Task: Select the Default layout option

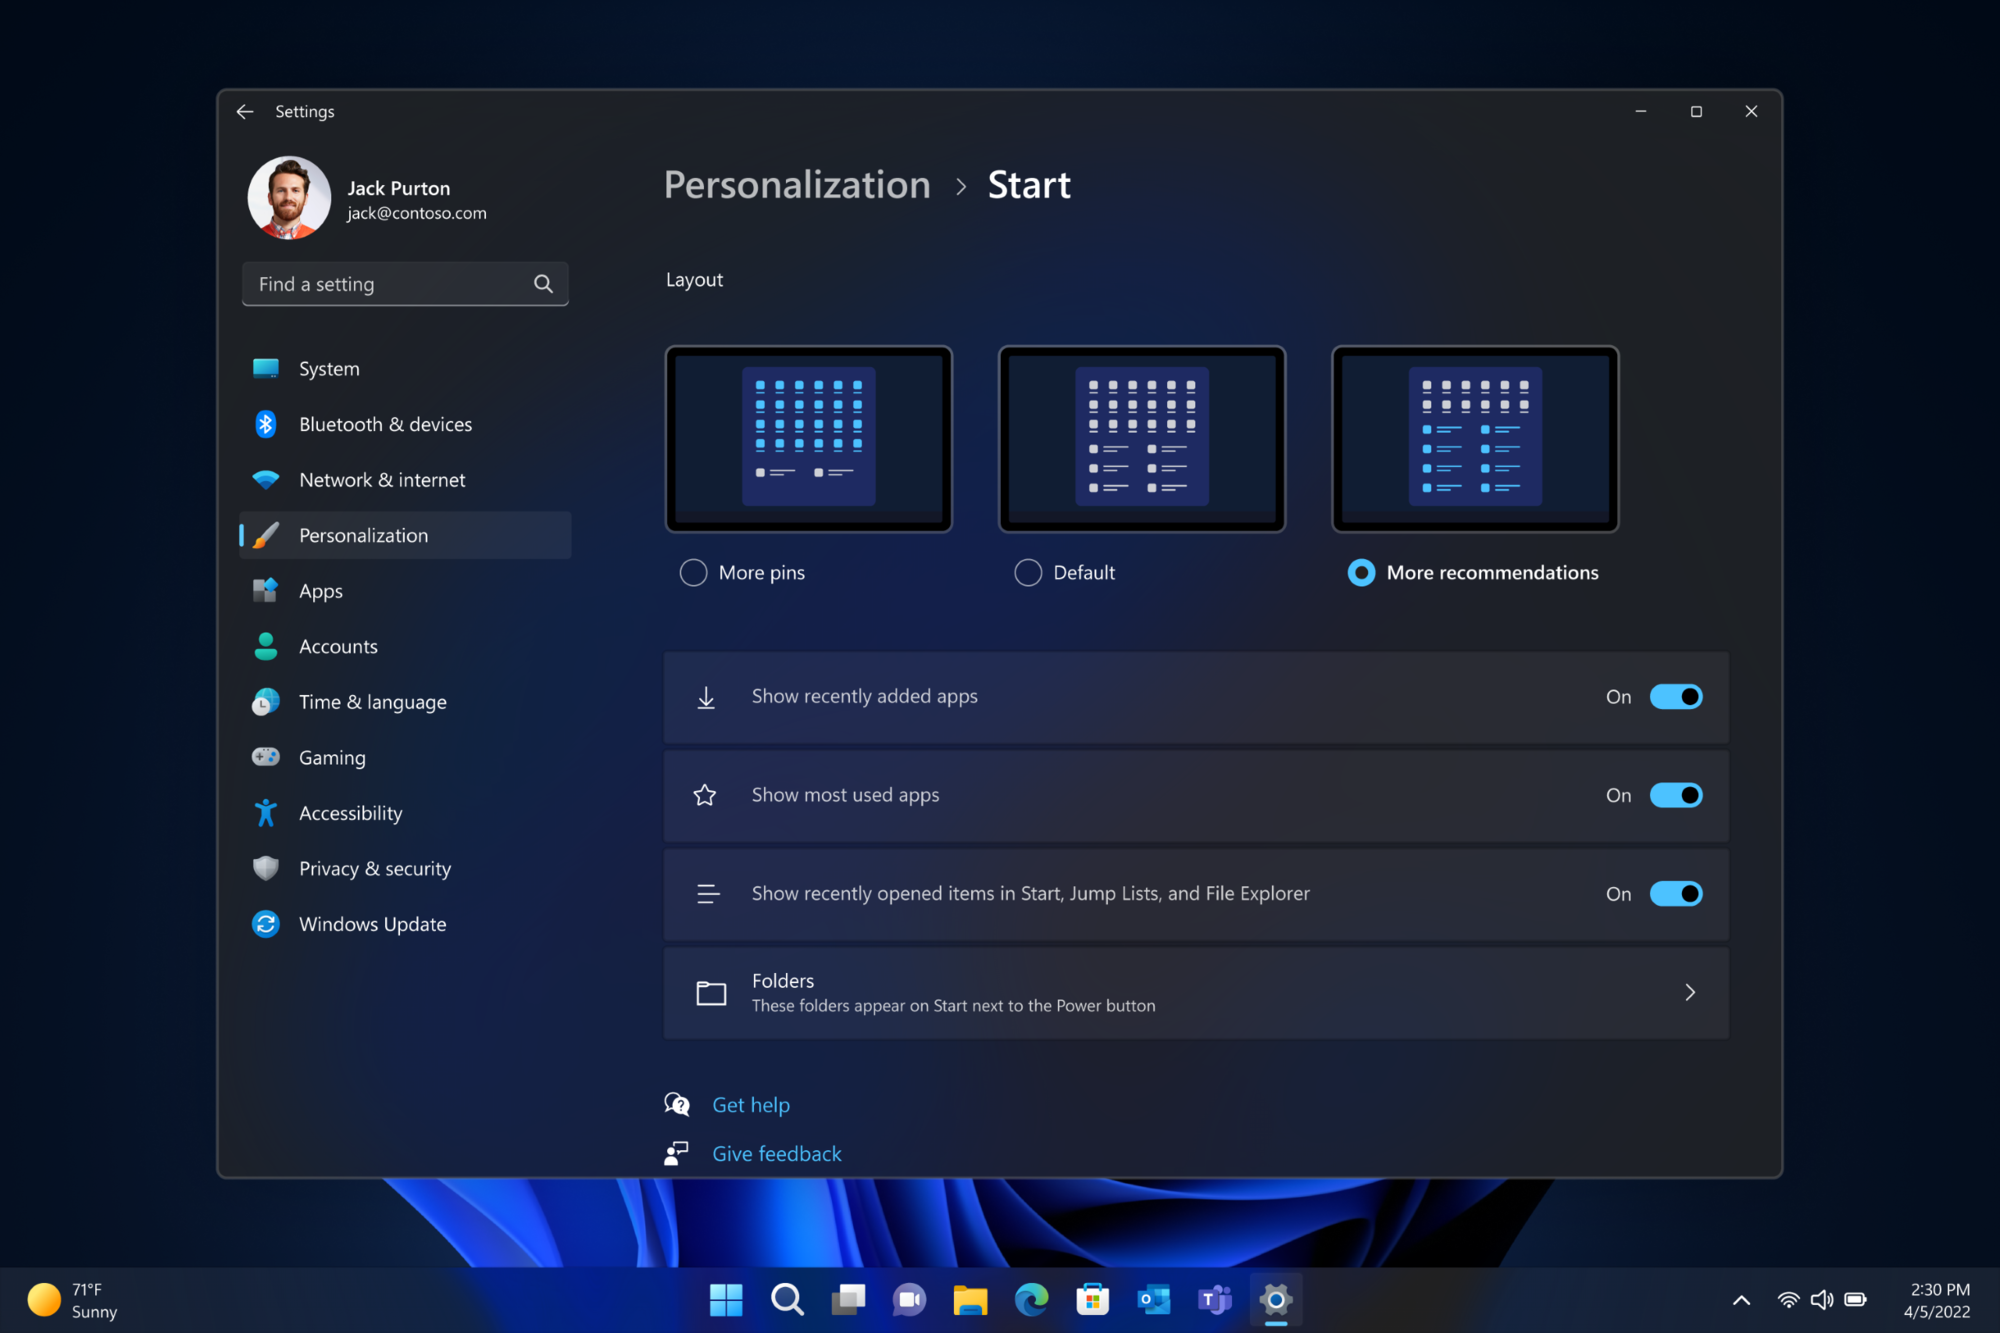Action: click(x=1028, y=571)
